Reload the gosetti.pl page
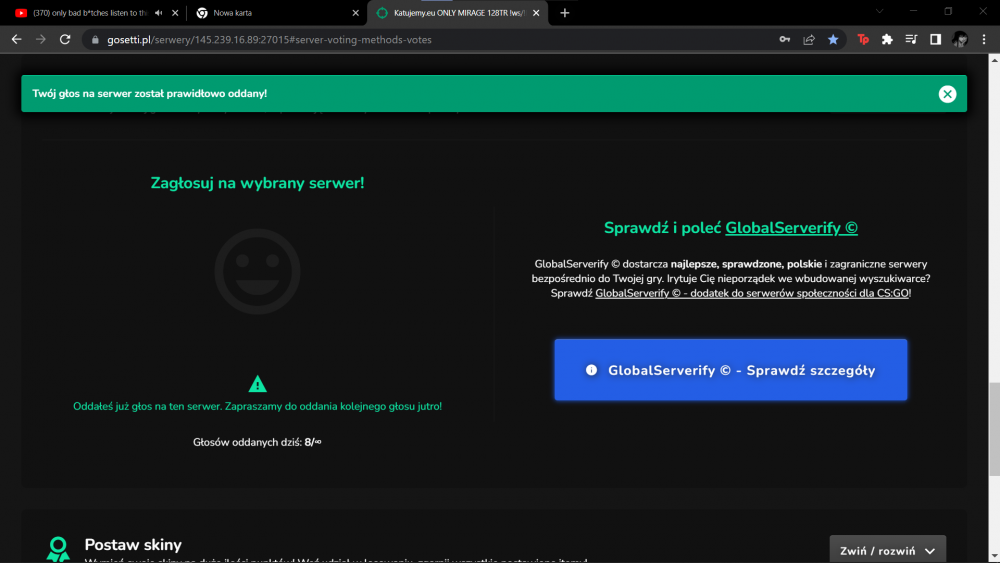This screenshot has height=563, width=1000. point(65,40)
